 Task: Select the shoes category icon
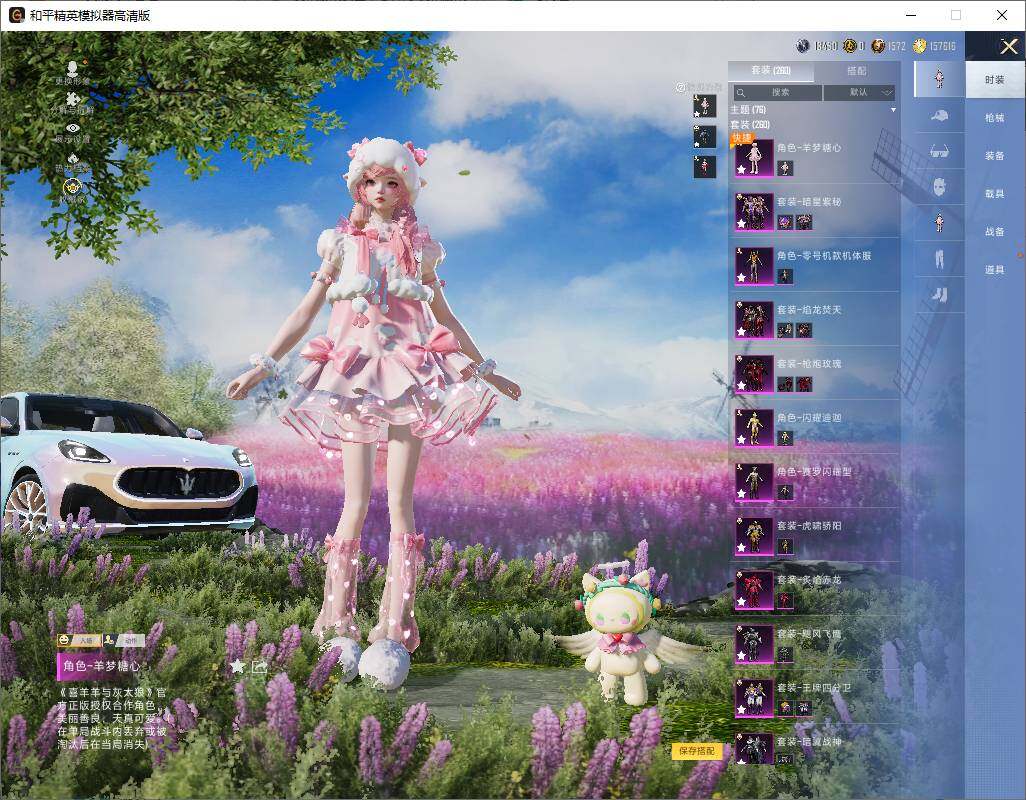tap(939, 295)
